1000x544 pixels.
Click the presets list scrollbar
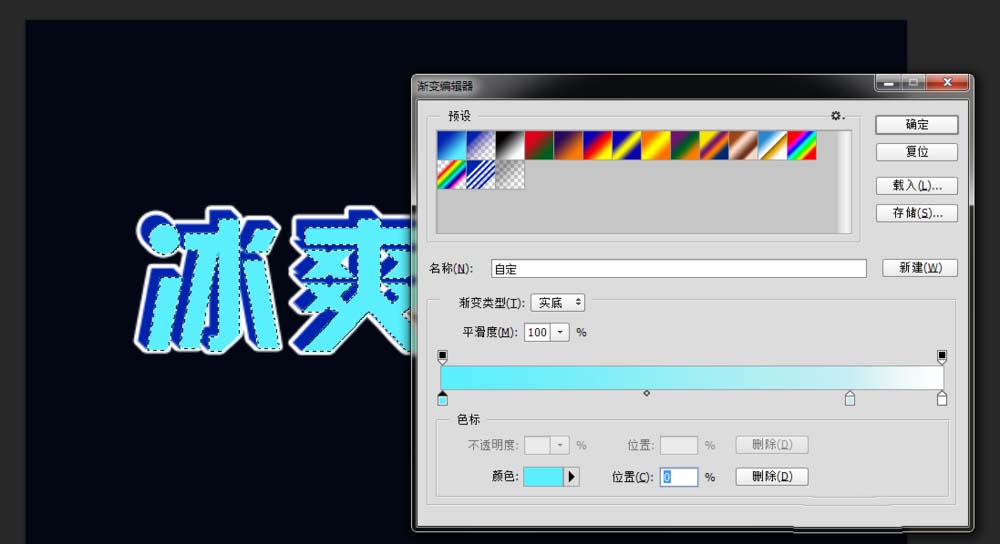pyautogui.click(x=844, y=182)
